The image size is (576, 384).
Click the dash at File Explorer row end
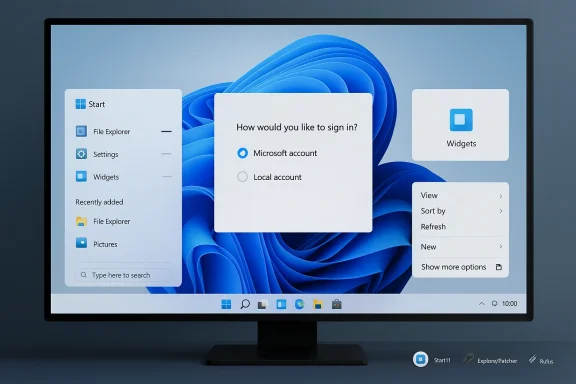pyautogui.click(x=166, y=131)
